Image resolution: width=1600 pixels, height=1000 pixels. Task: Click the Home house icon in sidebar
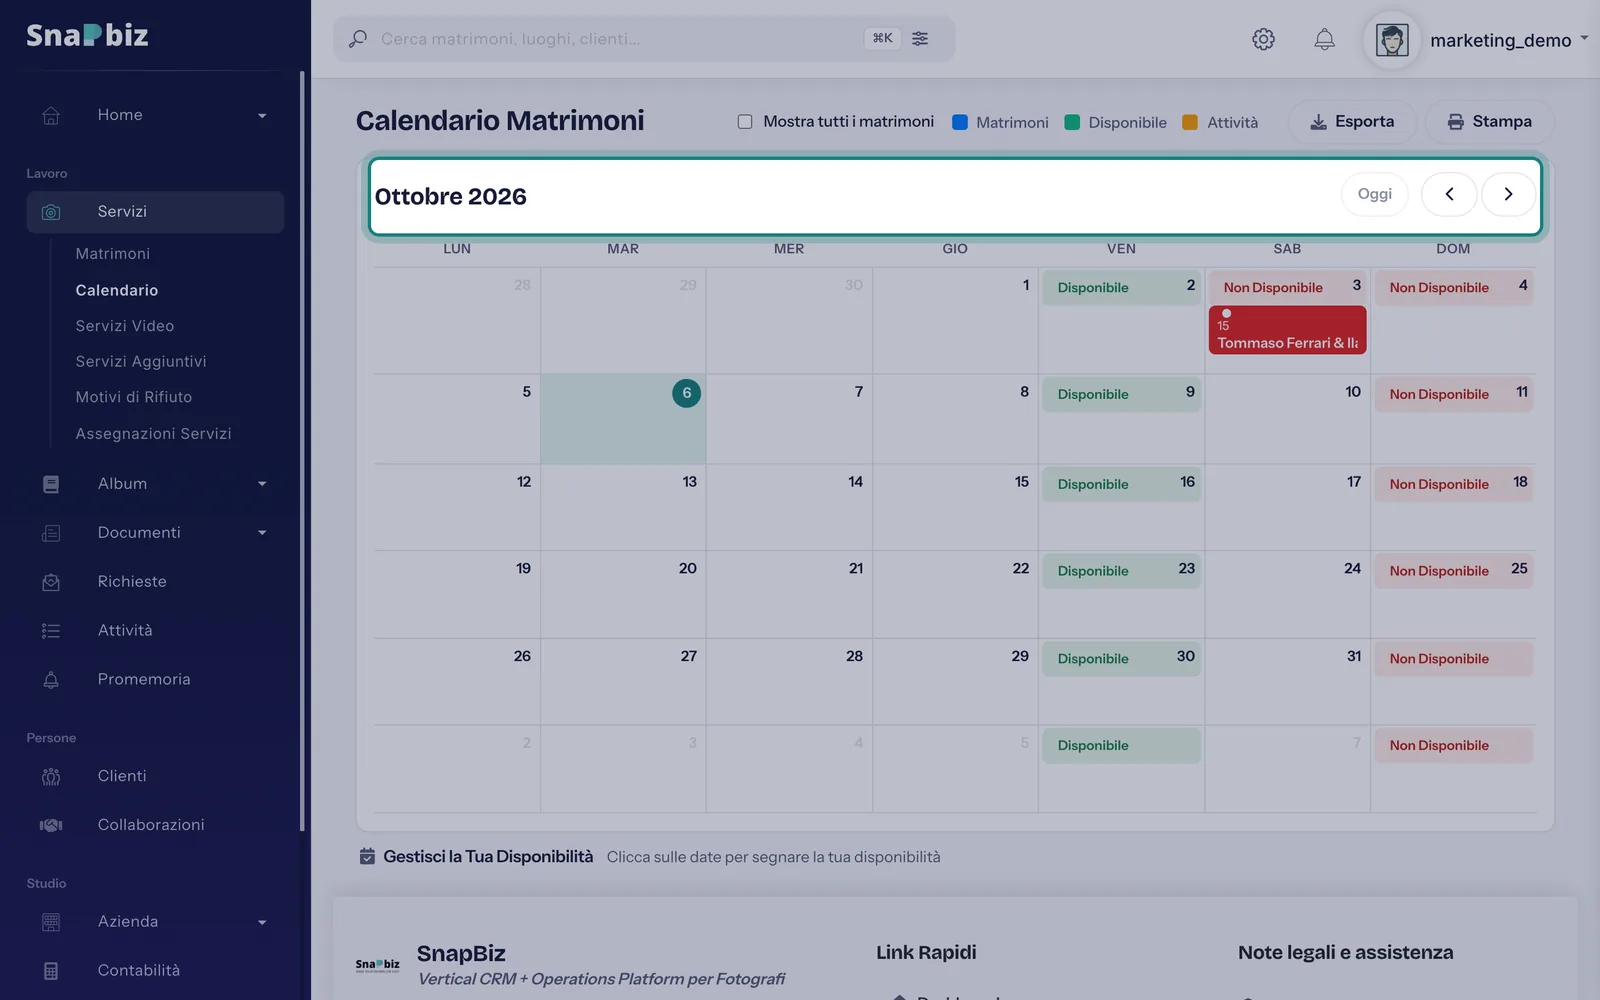[x=51, y=115]
